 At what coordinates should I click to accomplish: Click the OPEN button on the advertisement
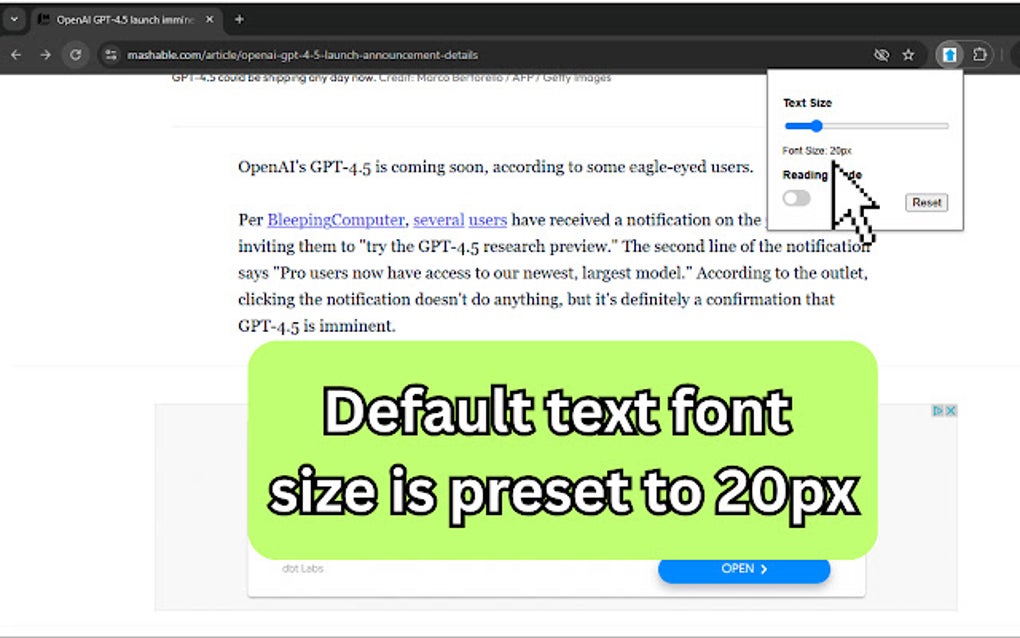pos(744,568)
